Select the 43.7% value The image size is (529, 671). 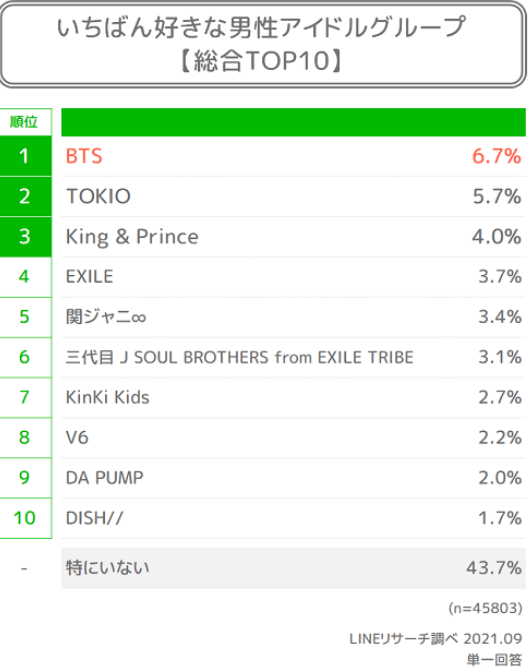coord(494,568)
